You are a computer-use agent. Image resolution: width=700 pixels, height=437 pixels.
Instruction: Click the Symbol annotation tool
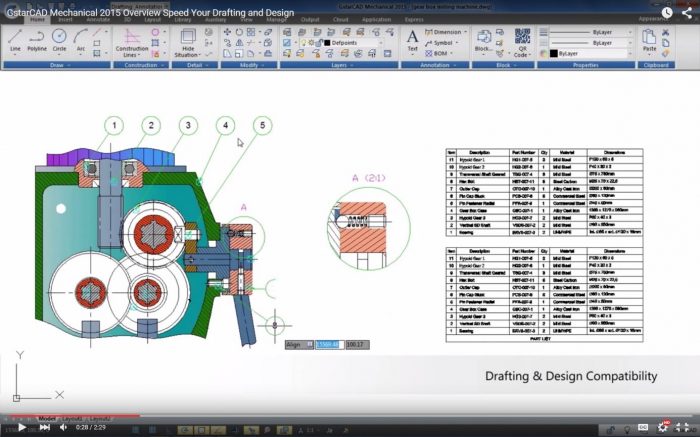click(x=439, y=43)
